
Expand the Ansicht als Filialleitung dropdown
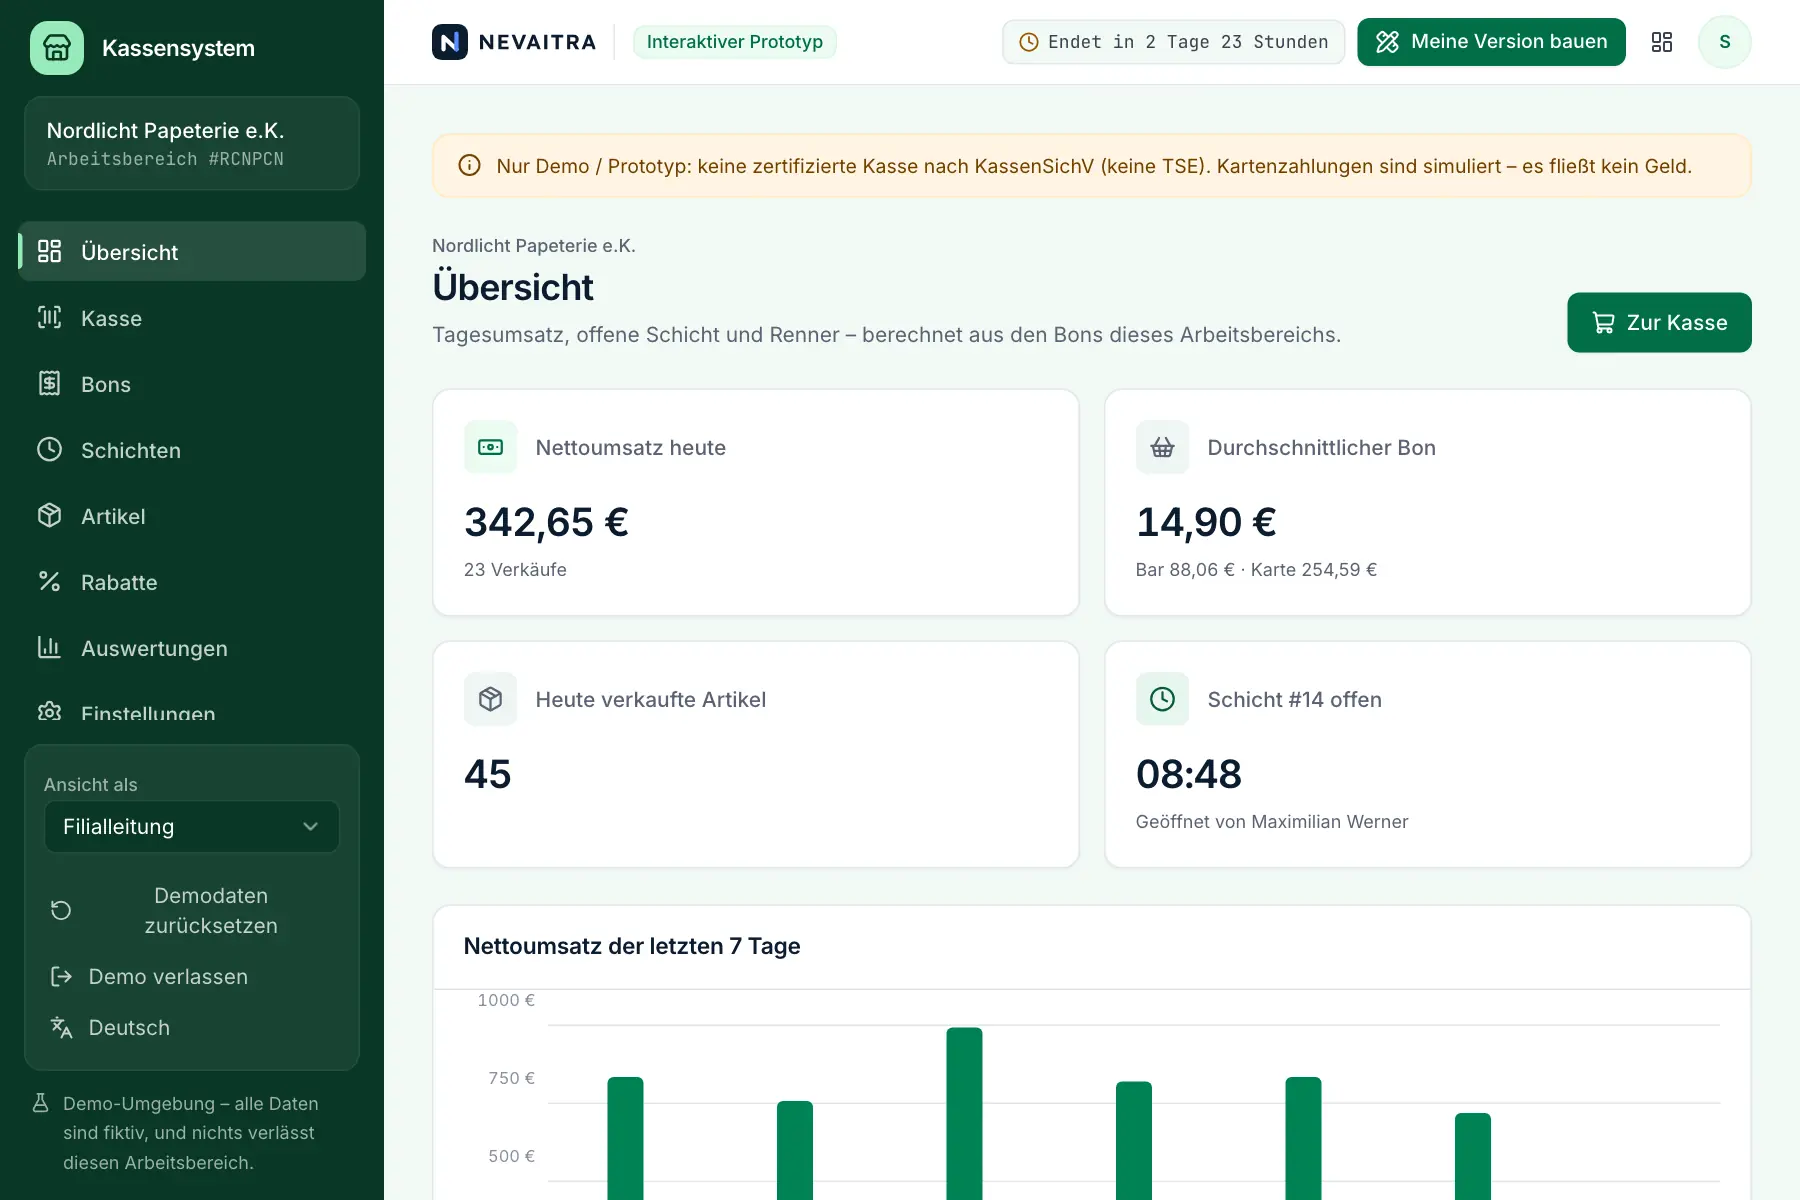(192, 827)
